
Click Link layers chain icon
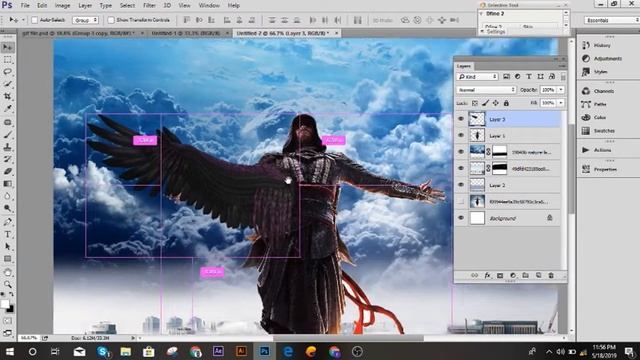point(474,276)
